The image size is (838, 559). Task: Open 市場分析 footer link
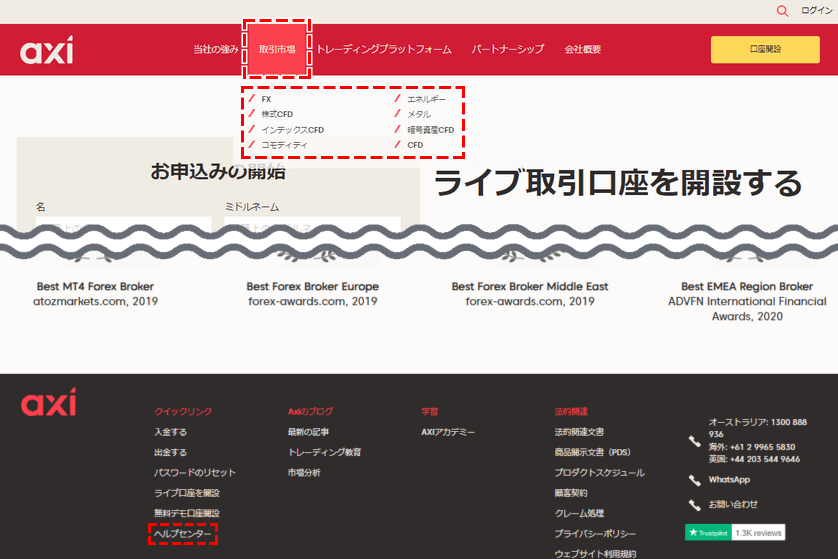click(304, 472)
